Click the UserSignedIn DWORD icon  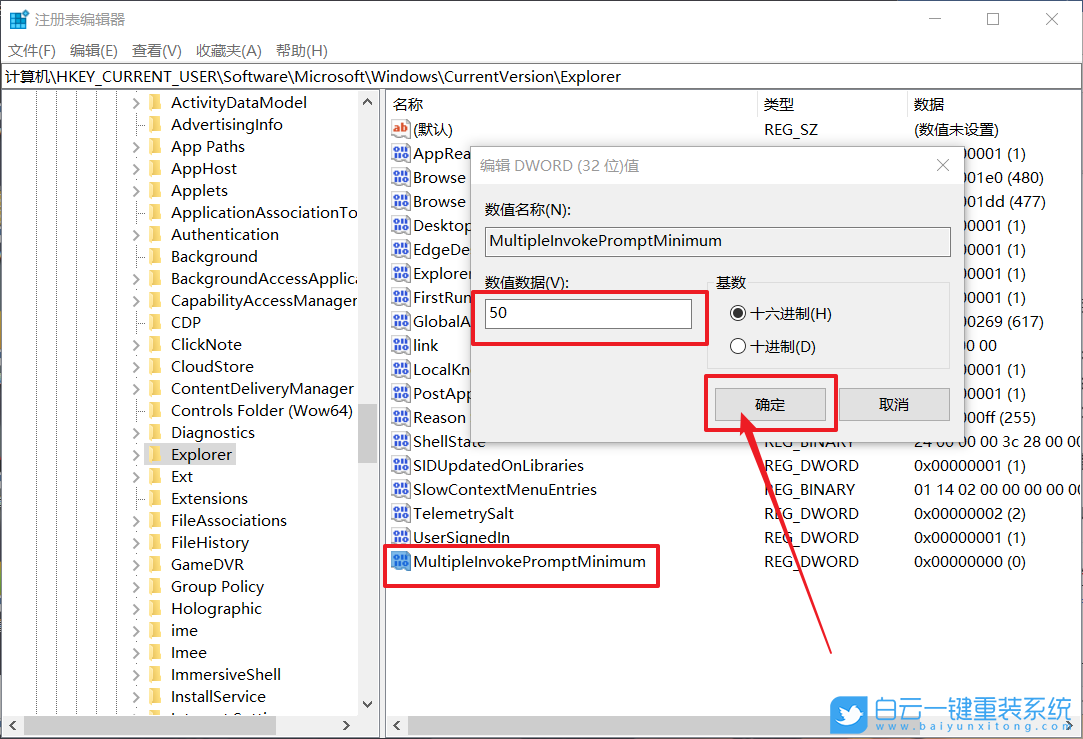tap(400, 538)
